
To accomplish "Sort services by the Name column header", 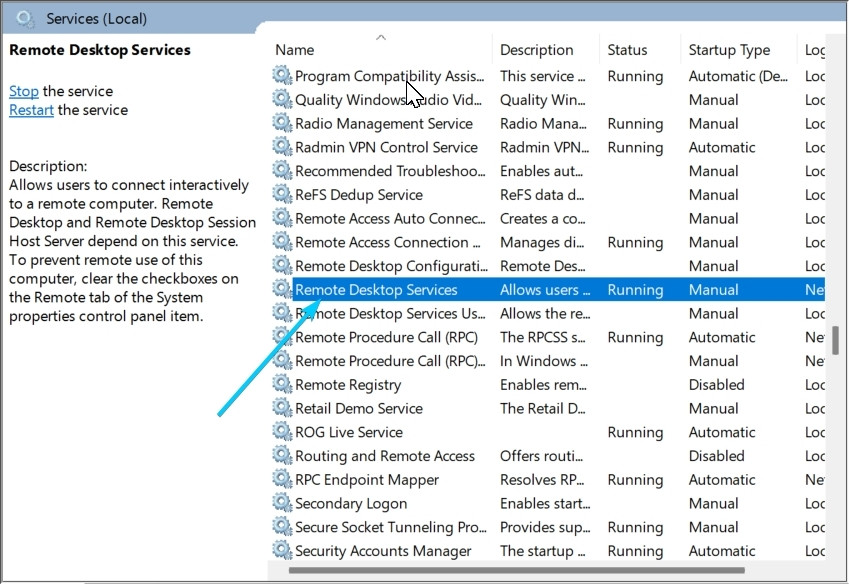I will 294,50.
